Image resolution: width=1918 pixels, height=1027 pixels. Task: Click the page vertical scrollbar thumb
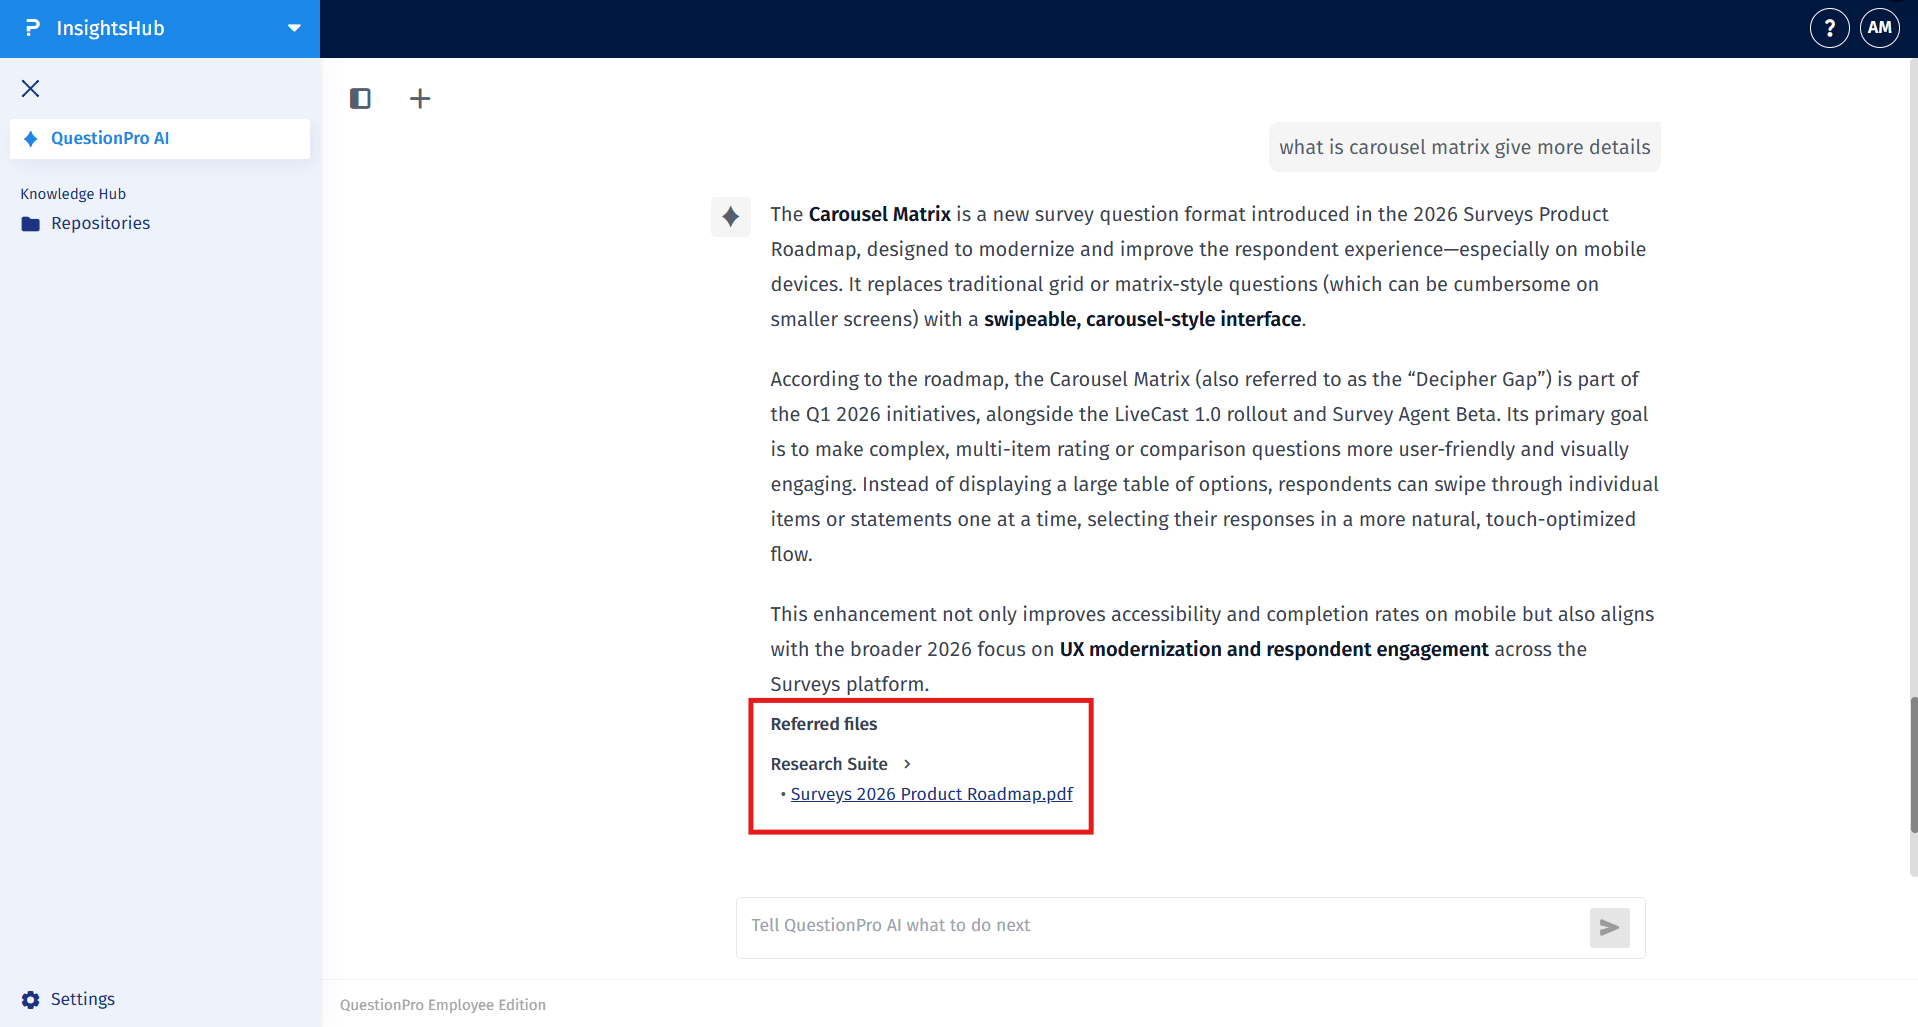[1913, 765]
